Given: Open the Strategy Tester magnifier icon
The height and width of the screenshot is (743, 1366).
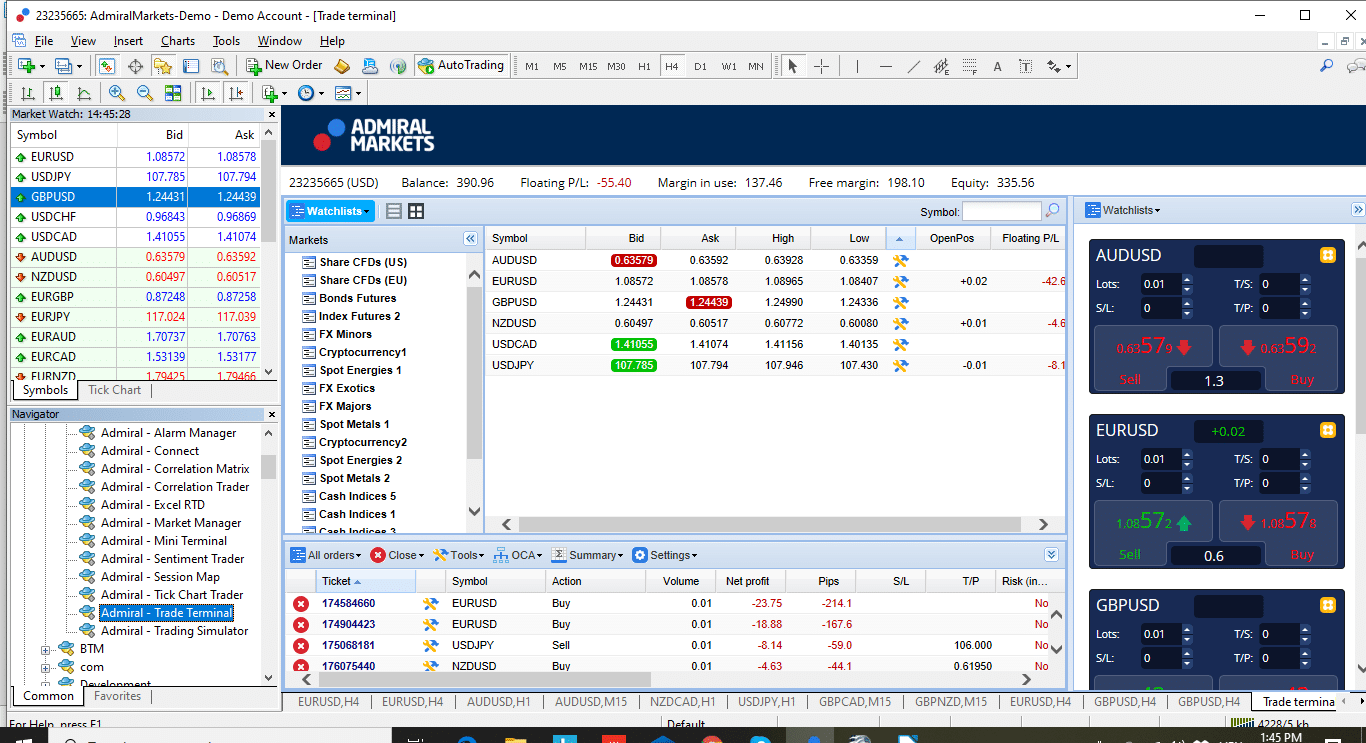Looking at the screenshot, I should coord(219,66).
